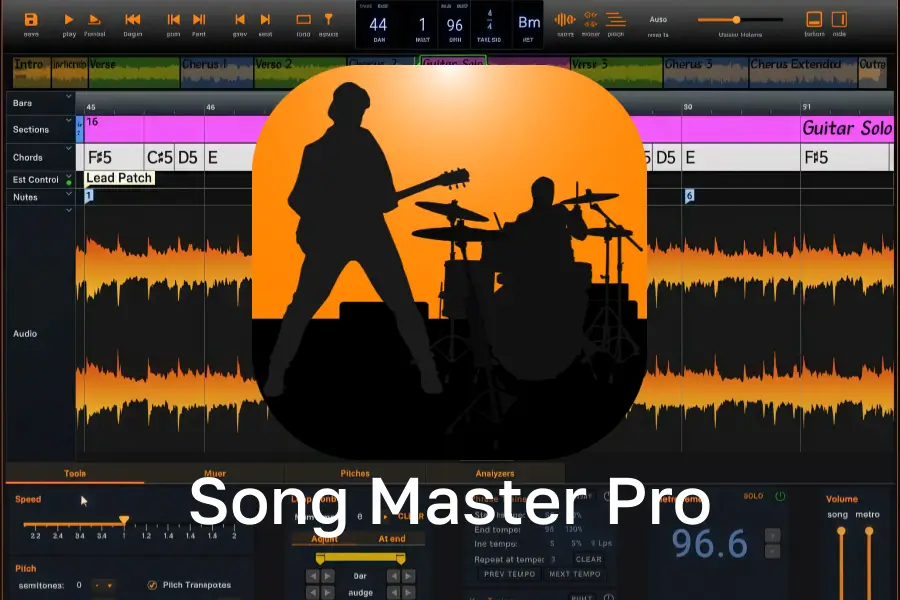Viewport: 900px width, 600px height.
Task: Select the Chorus 3 section in the overview
Action: (705, 72)
